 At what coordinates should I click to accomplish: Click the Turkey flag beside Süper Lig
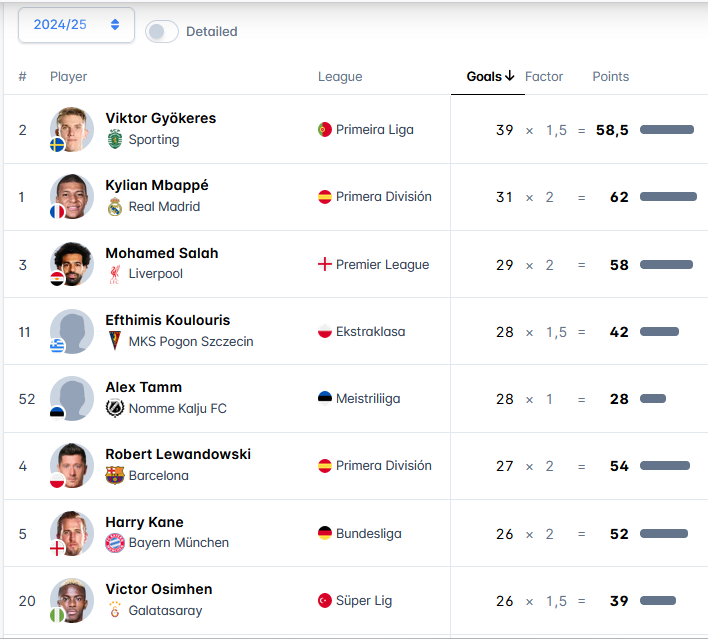324,601
